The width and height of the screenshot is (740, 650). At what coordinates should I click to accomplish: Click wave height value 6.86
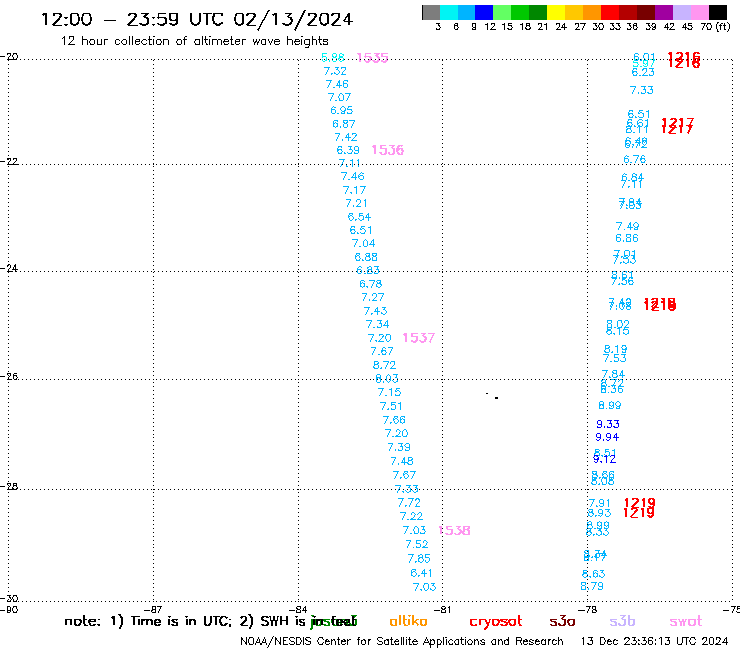tap(627, 239)
